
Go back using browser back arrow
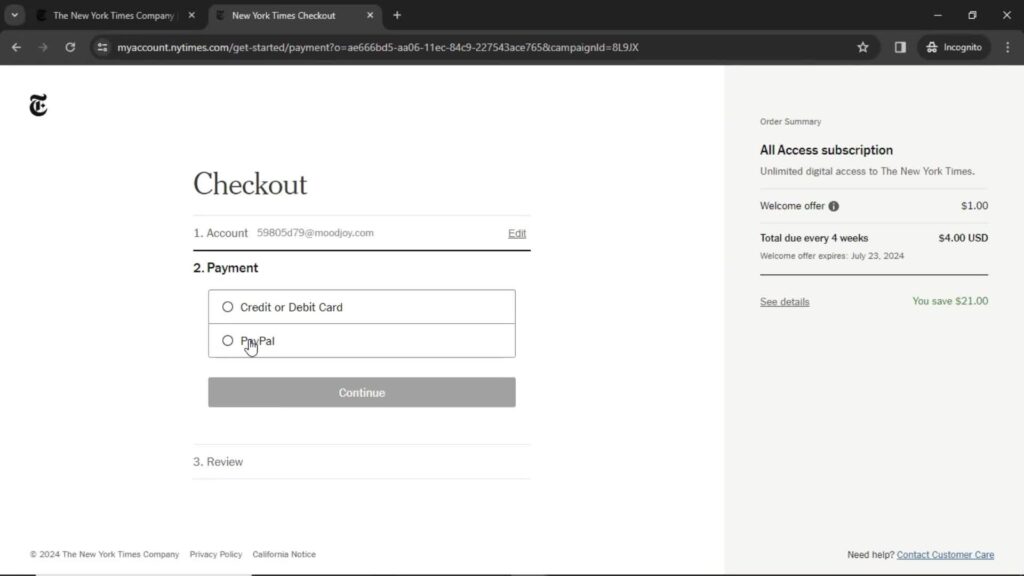pyautogui.click(x=16, y=47)
